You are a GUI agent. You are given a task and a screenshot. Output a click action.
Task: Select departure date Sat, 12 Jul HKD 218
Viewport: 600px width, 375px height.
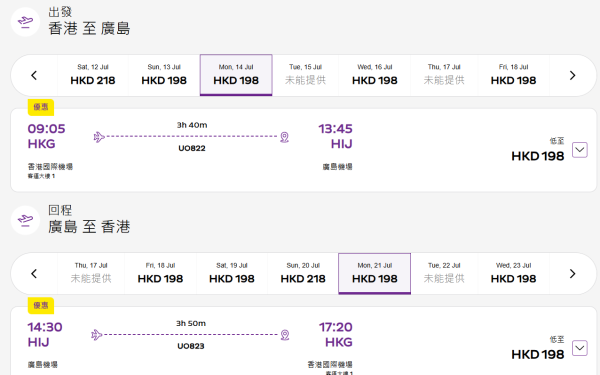pyautogui.click(x=93, y=75)
